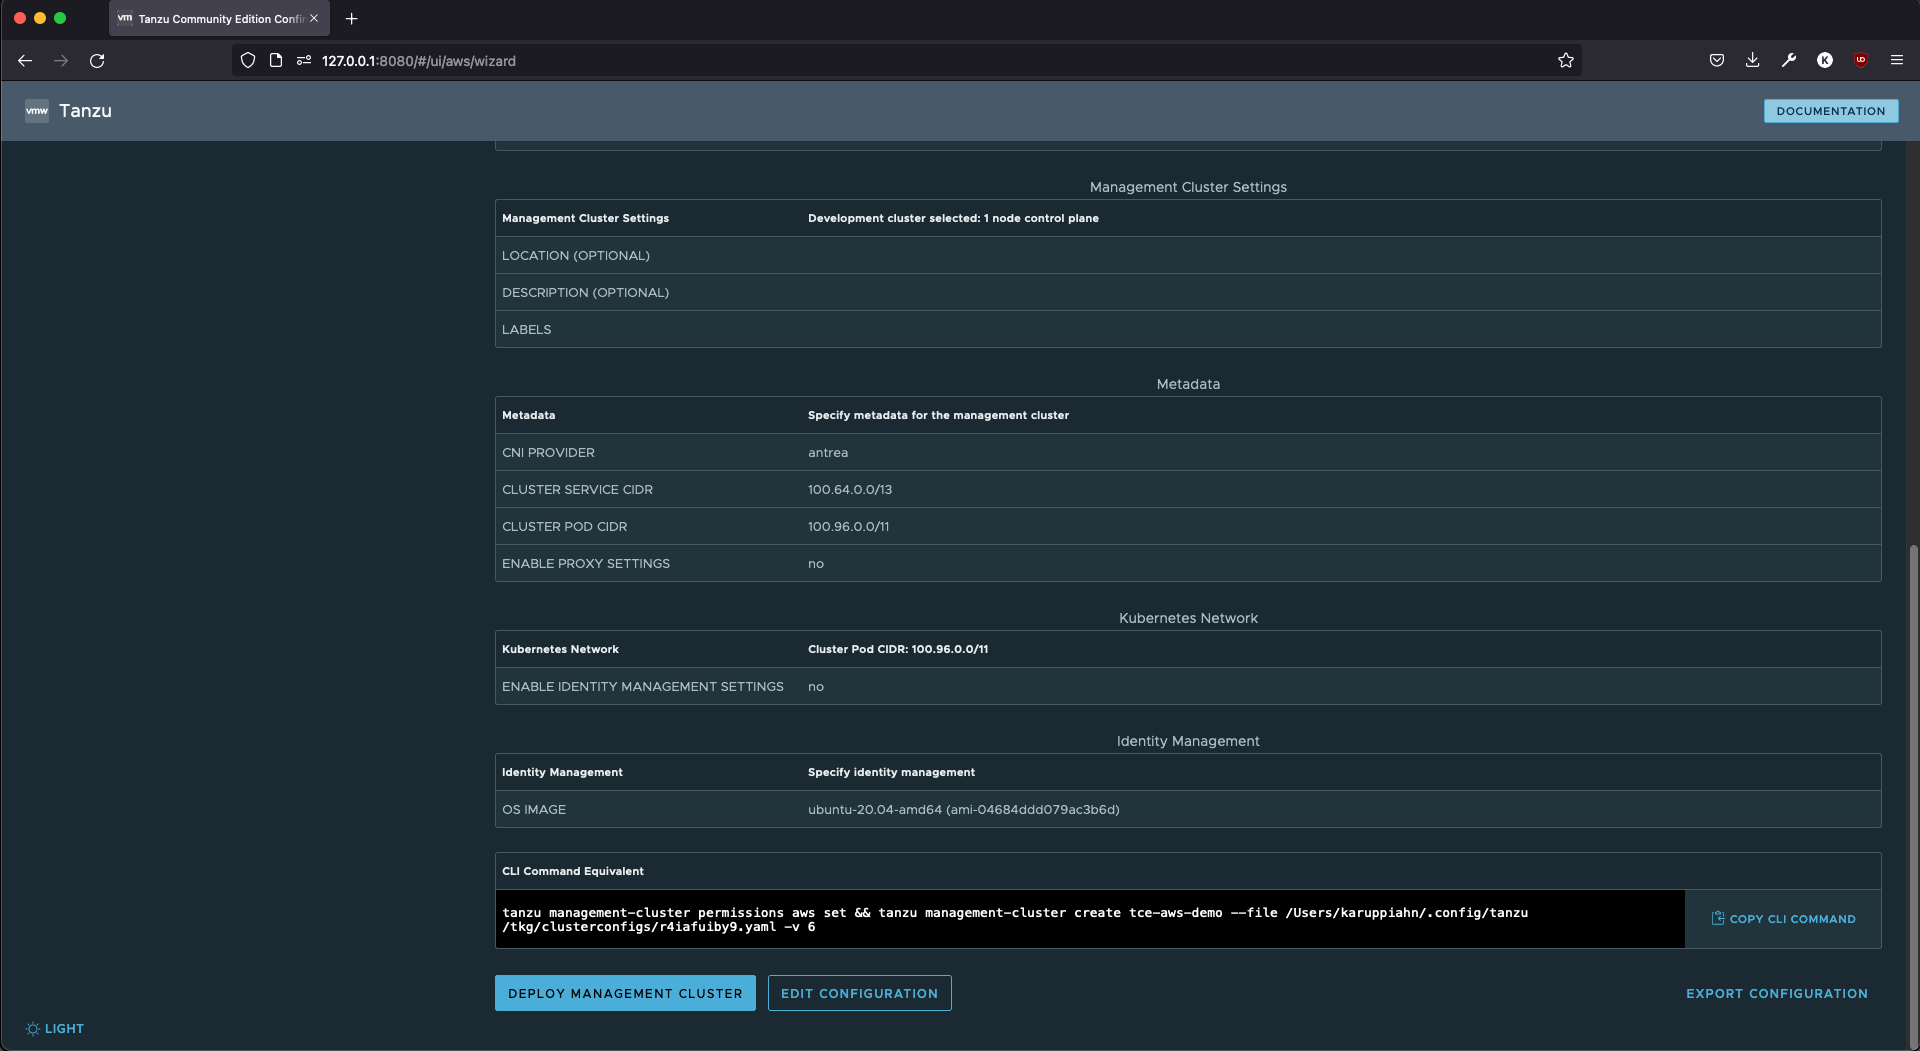Click the LABELS row label
The width and height of the screenshot is (1920, 1051).
coord(526,330)
